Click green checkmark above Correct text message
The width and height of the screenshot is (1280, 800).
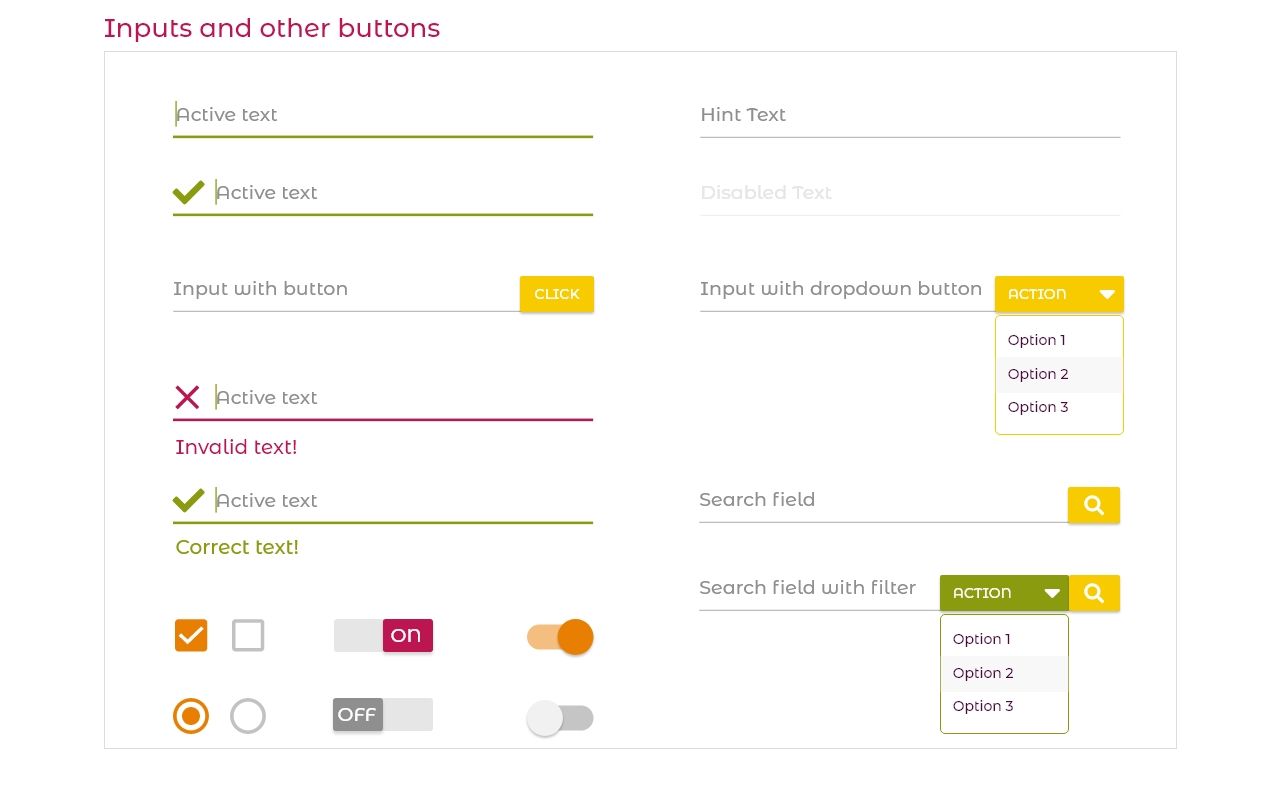pos(188,500)
